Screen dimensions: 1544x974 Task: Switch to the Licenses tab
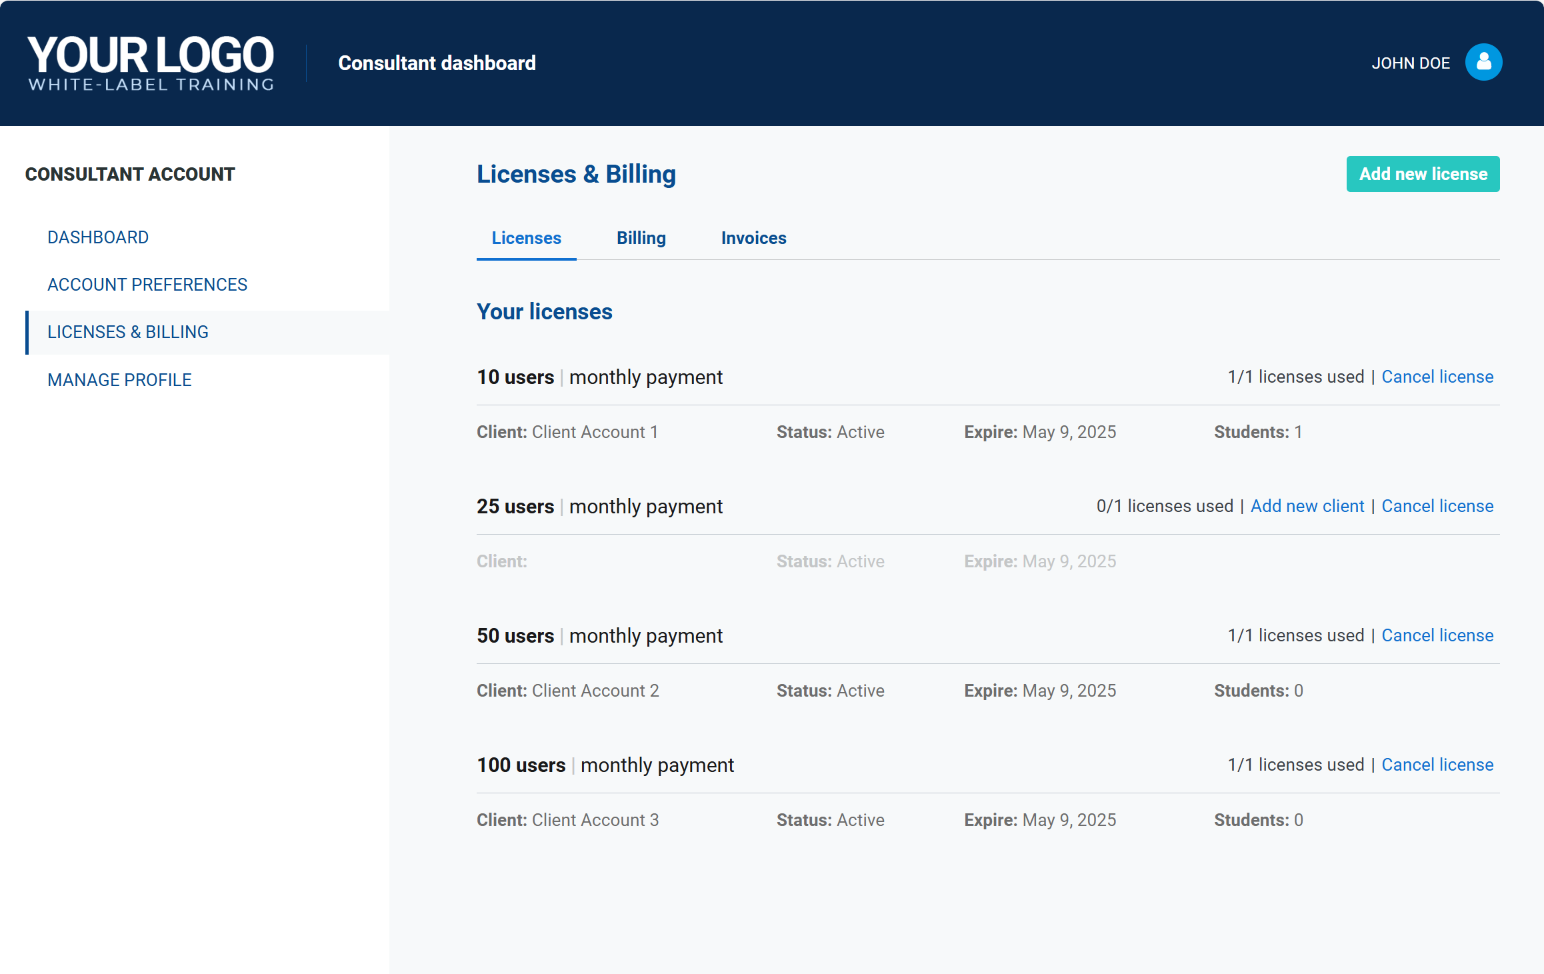[x=526, y=238]
